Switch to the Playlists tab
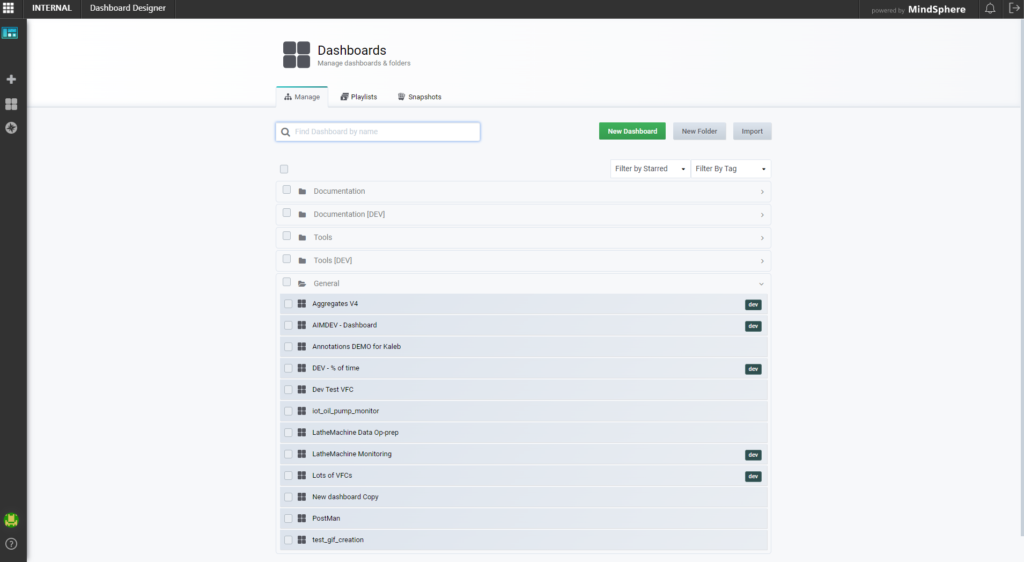This screenshot has height=562, width=1024. tap(358, 97)
